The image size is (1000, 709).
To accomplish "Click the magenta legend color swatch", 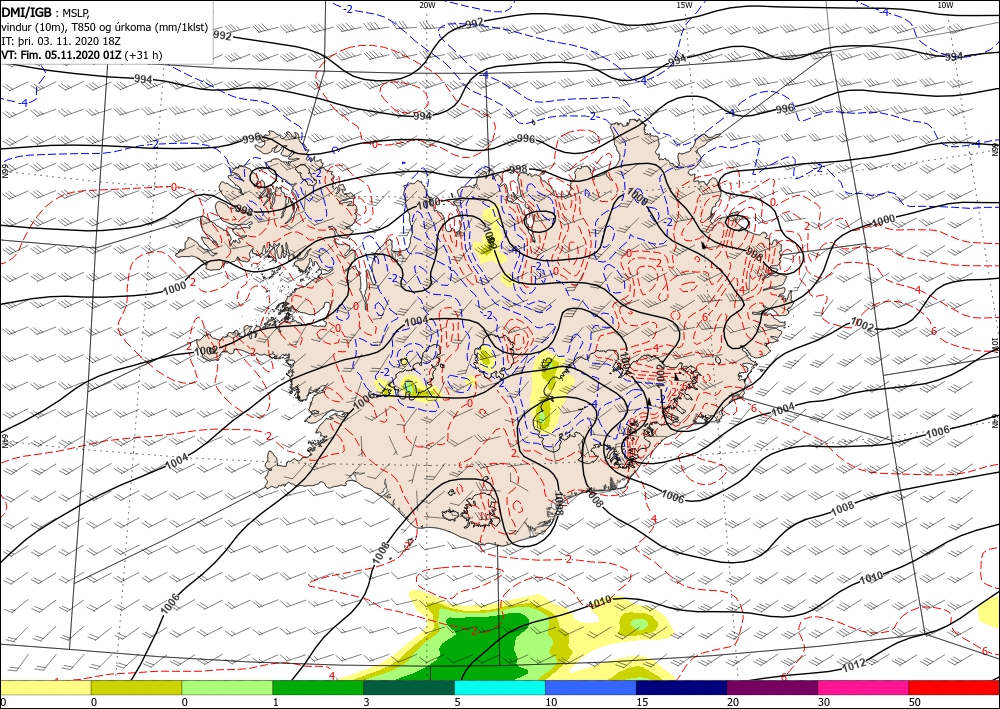I will 864,687.
